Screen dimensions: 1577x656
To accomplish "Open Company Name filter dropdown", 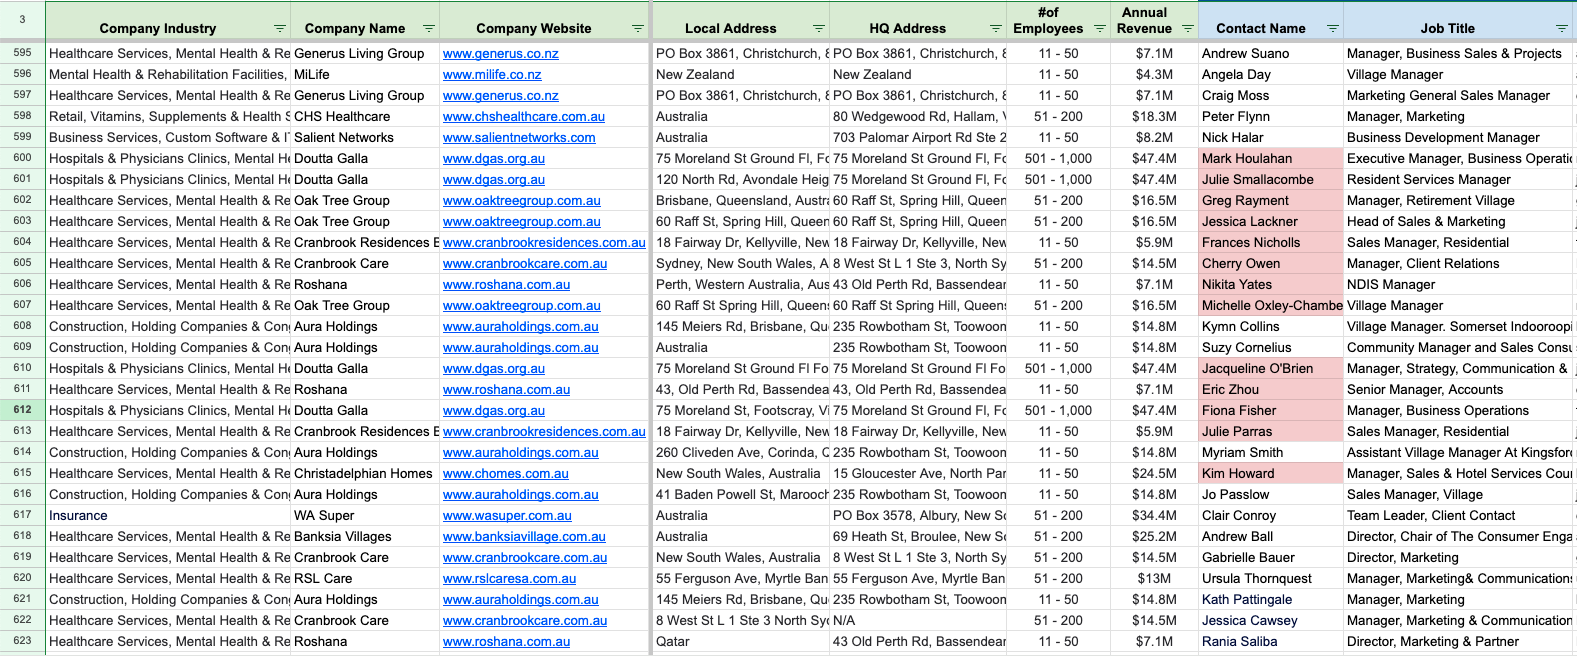I will (429, 29).
